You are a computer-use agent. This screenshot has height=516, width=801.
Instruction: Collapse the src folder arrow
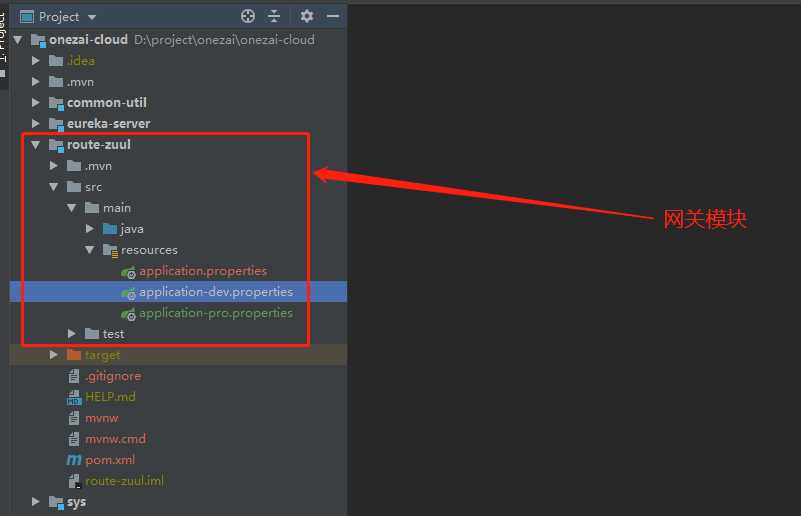[54, 187]
